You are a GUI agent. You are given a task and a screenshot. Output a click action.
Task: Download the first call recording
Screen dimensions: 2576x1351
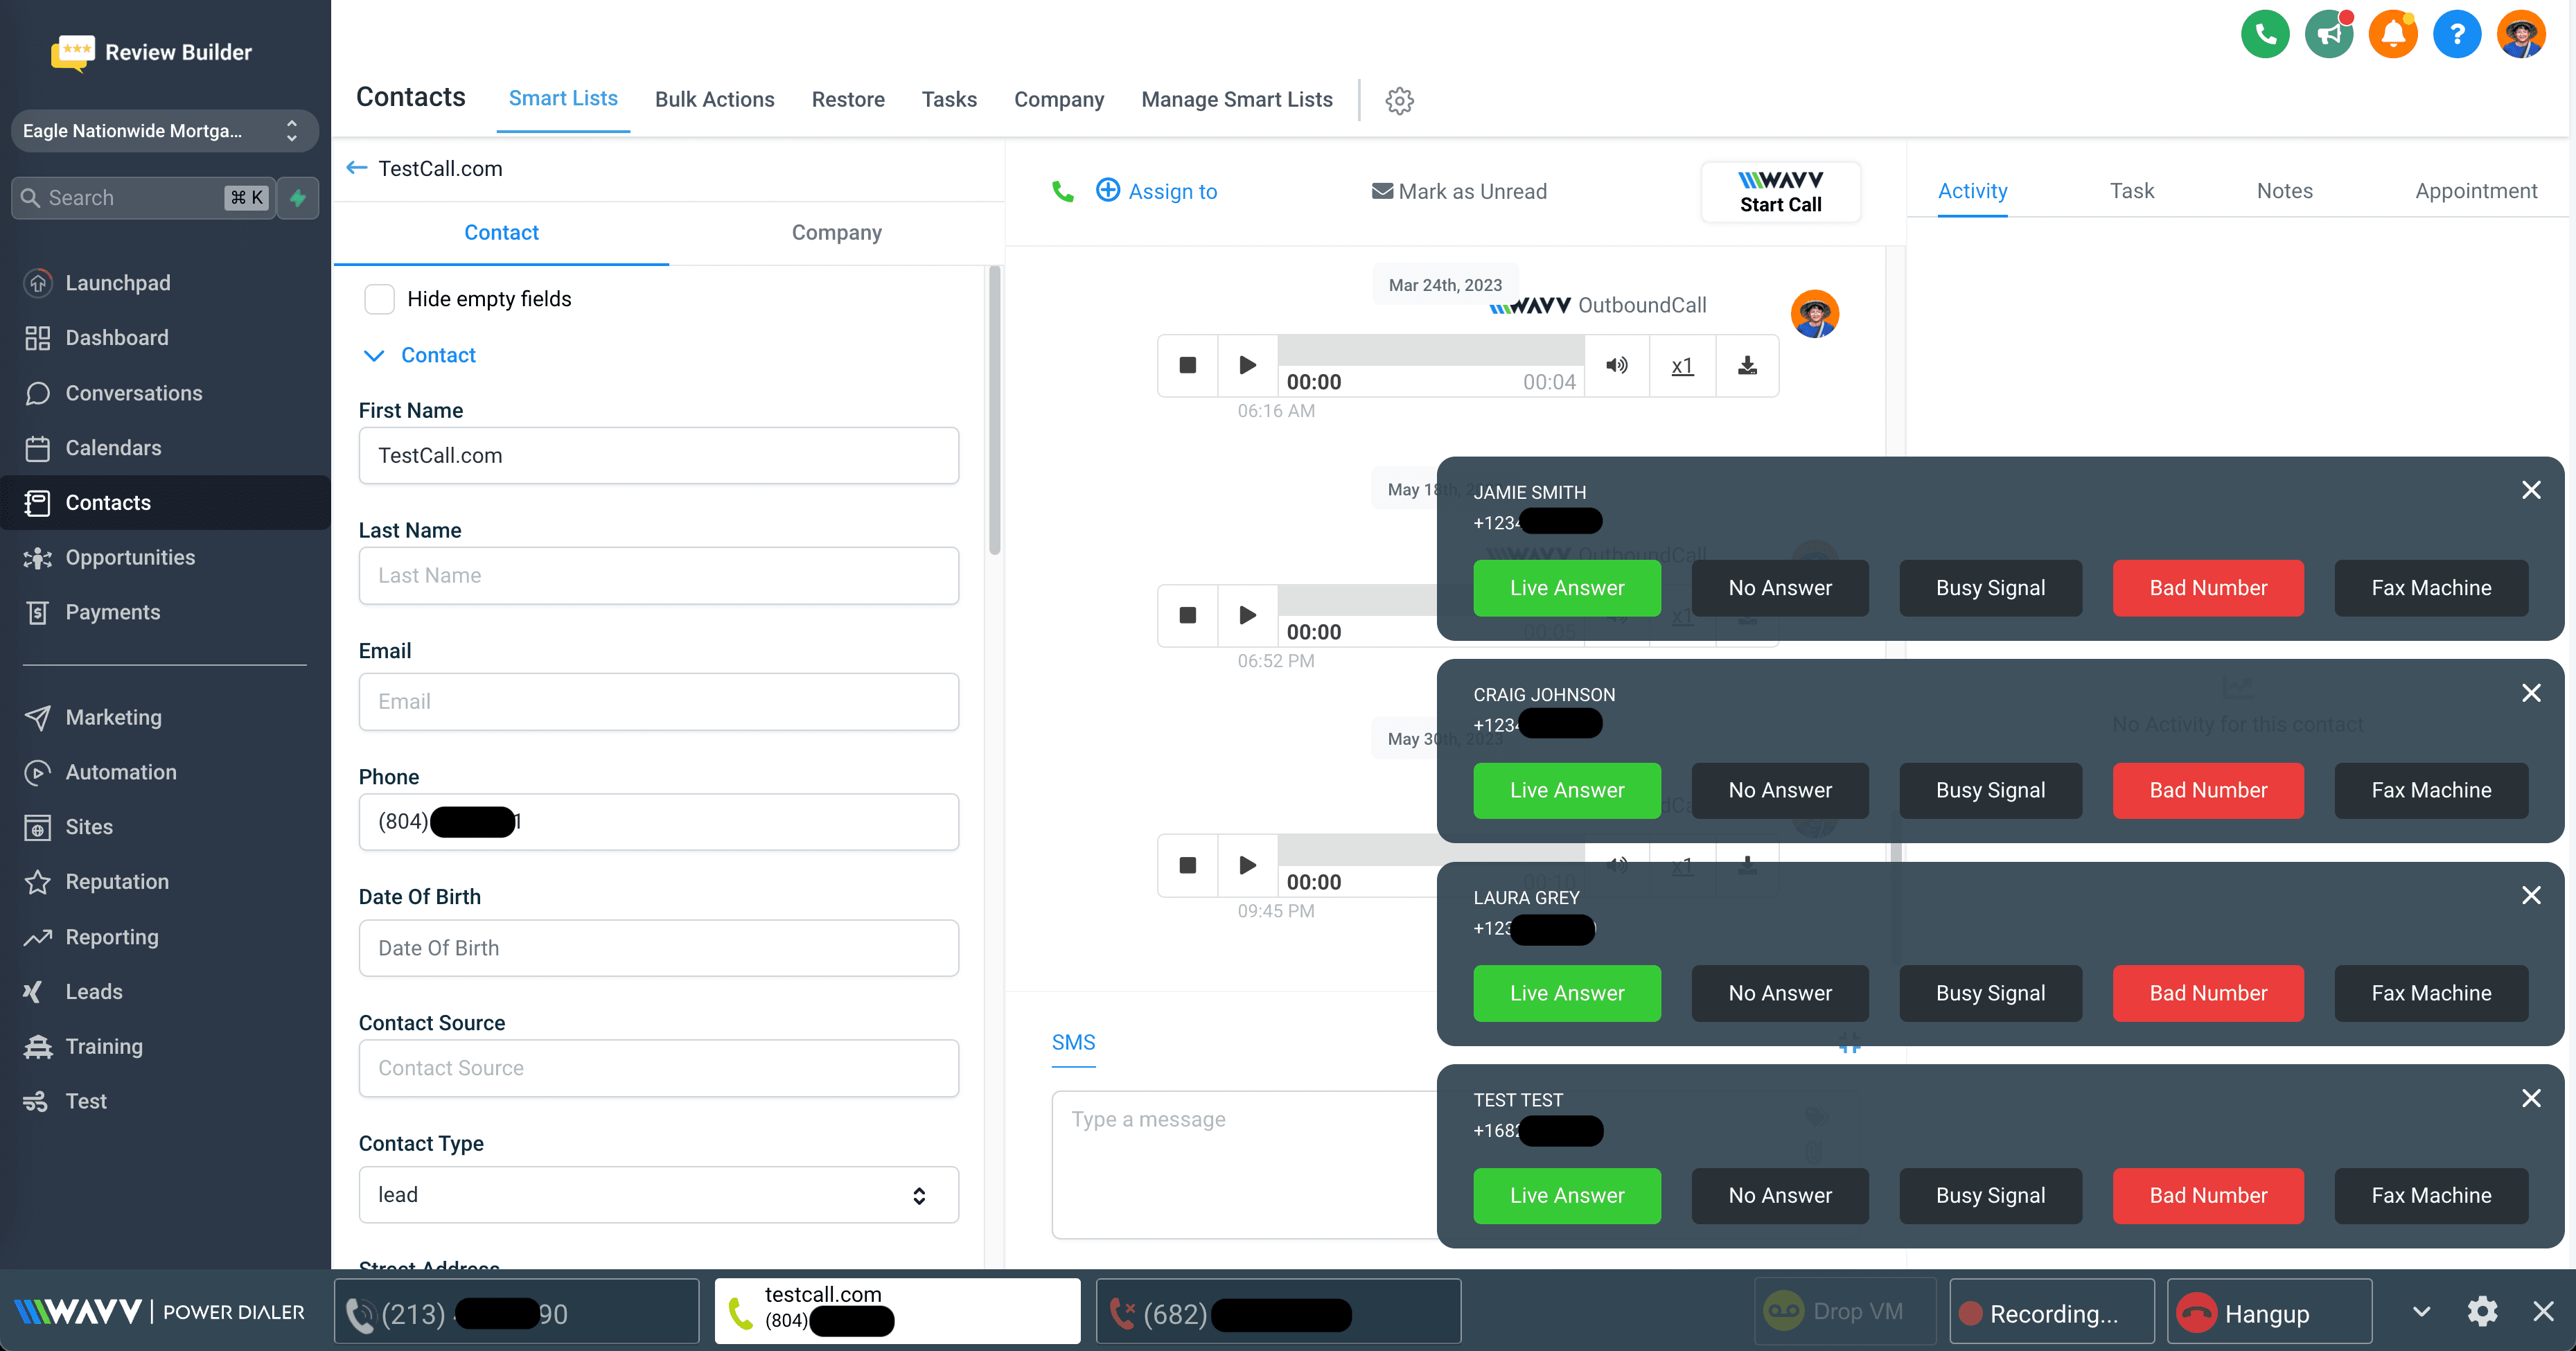coord(1746,365)
